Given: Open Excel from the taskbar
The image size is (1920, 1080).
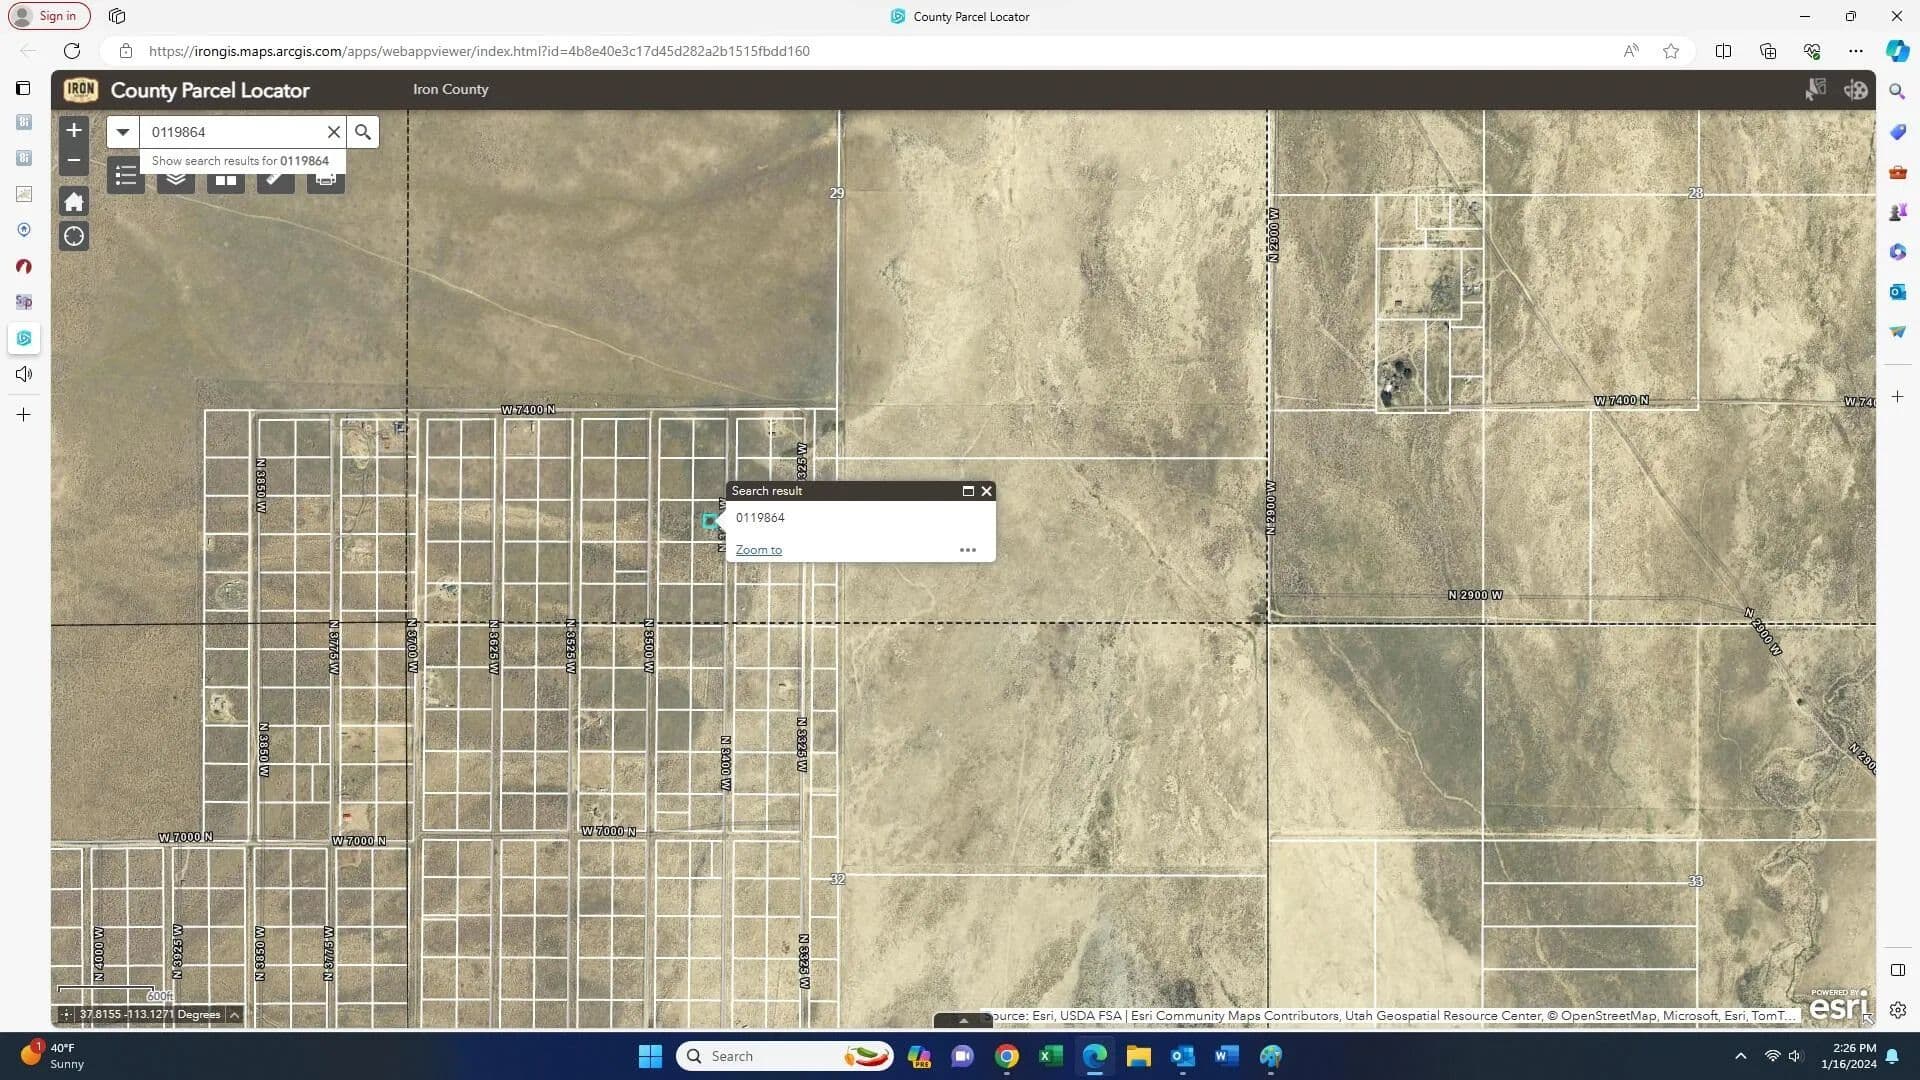Looking at the screenshot, I should pos(1050,1056).
